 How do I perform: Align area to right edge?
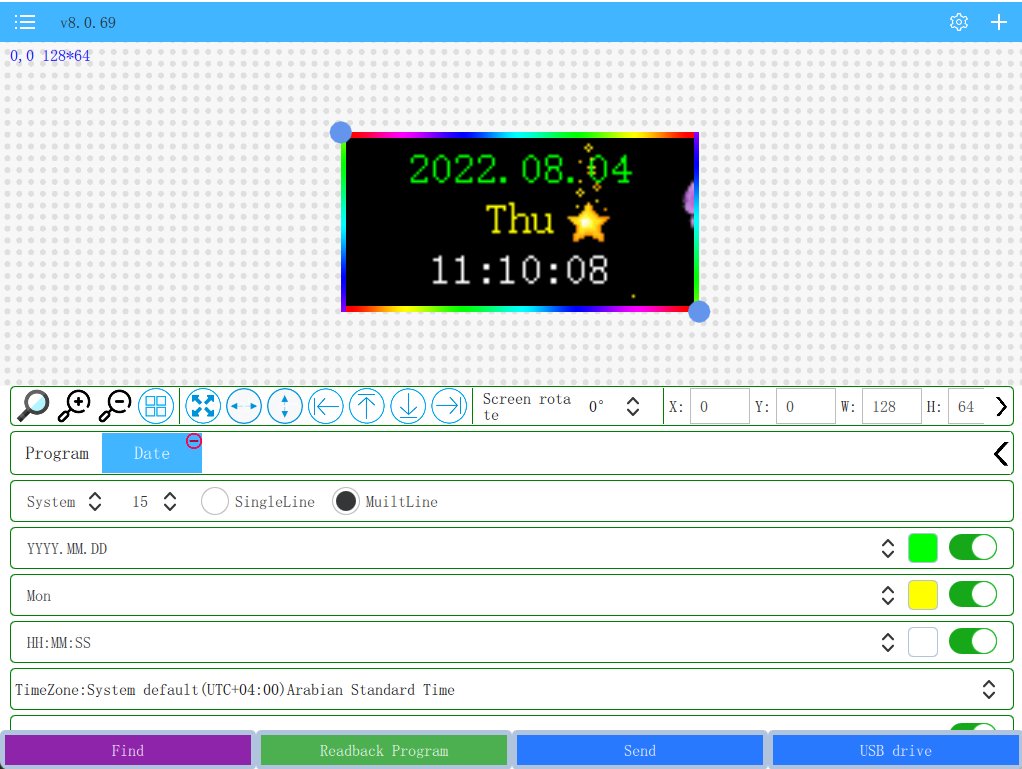[x=449, y=406]
